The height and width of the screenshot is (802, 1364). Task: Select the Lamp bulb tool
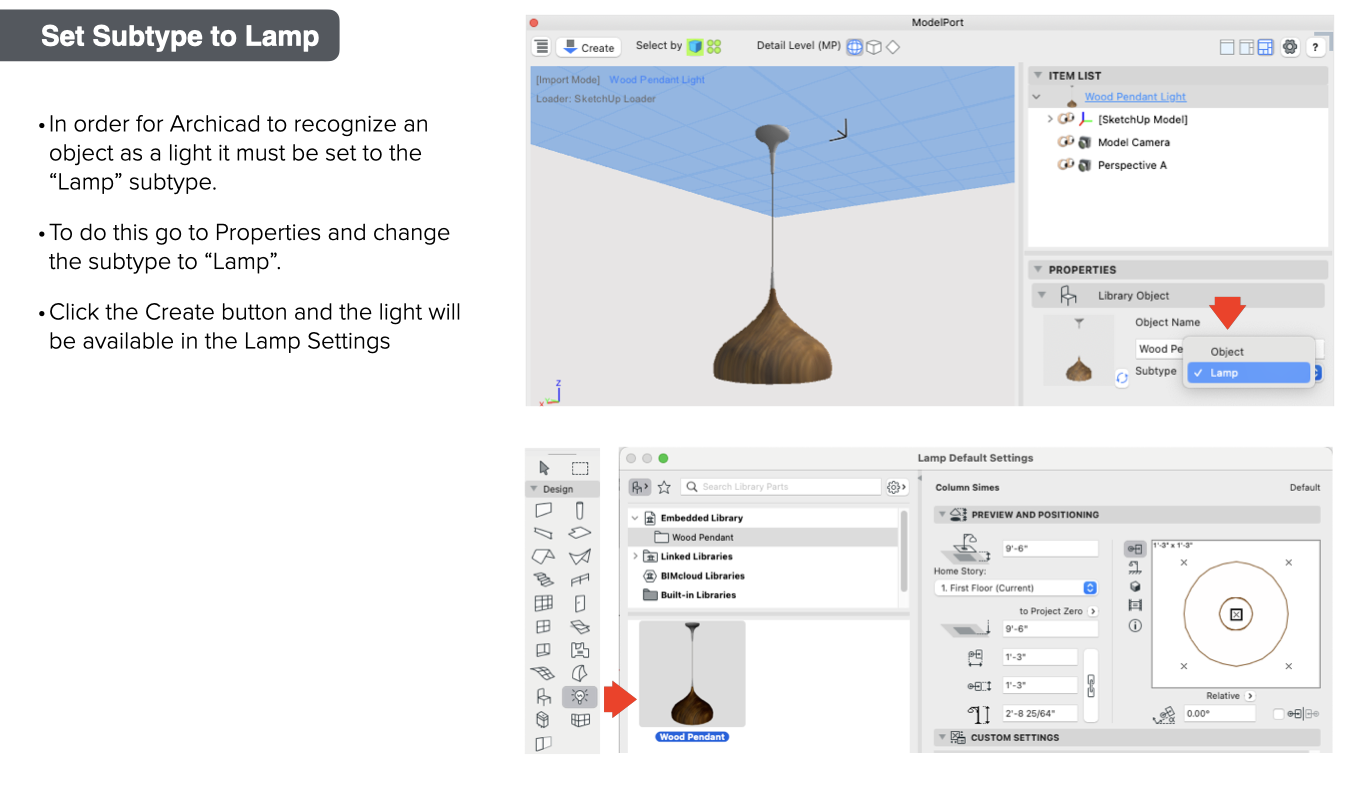[580, 697]
